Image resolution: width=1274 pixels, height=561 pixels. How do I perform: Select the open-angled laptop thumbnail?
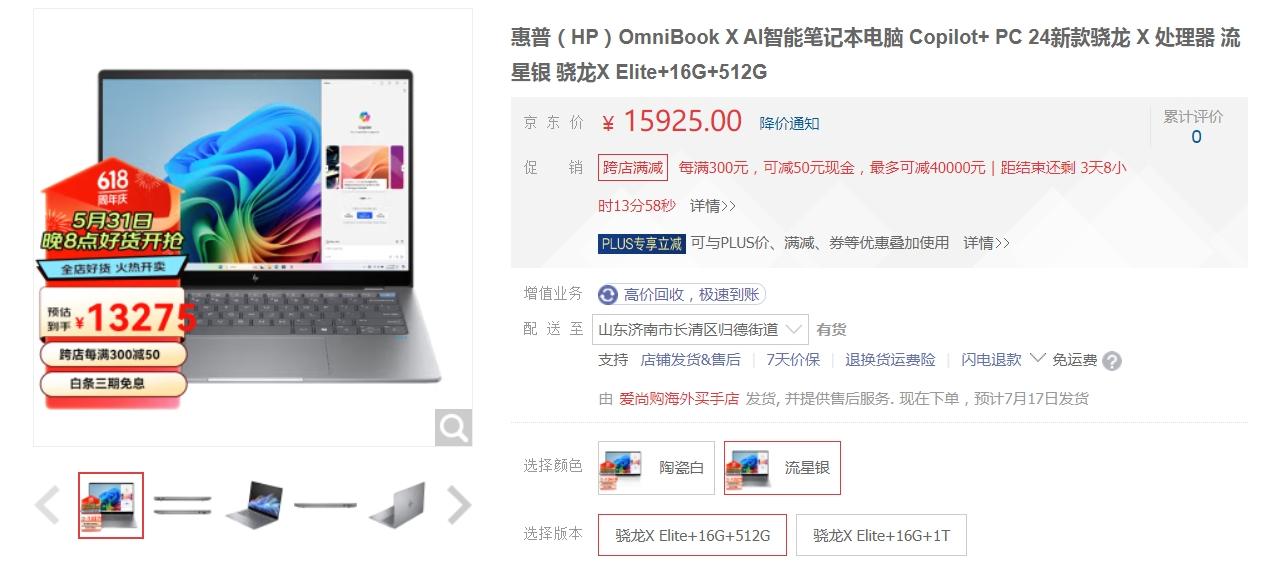coord(254,505)
